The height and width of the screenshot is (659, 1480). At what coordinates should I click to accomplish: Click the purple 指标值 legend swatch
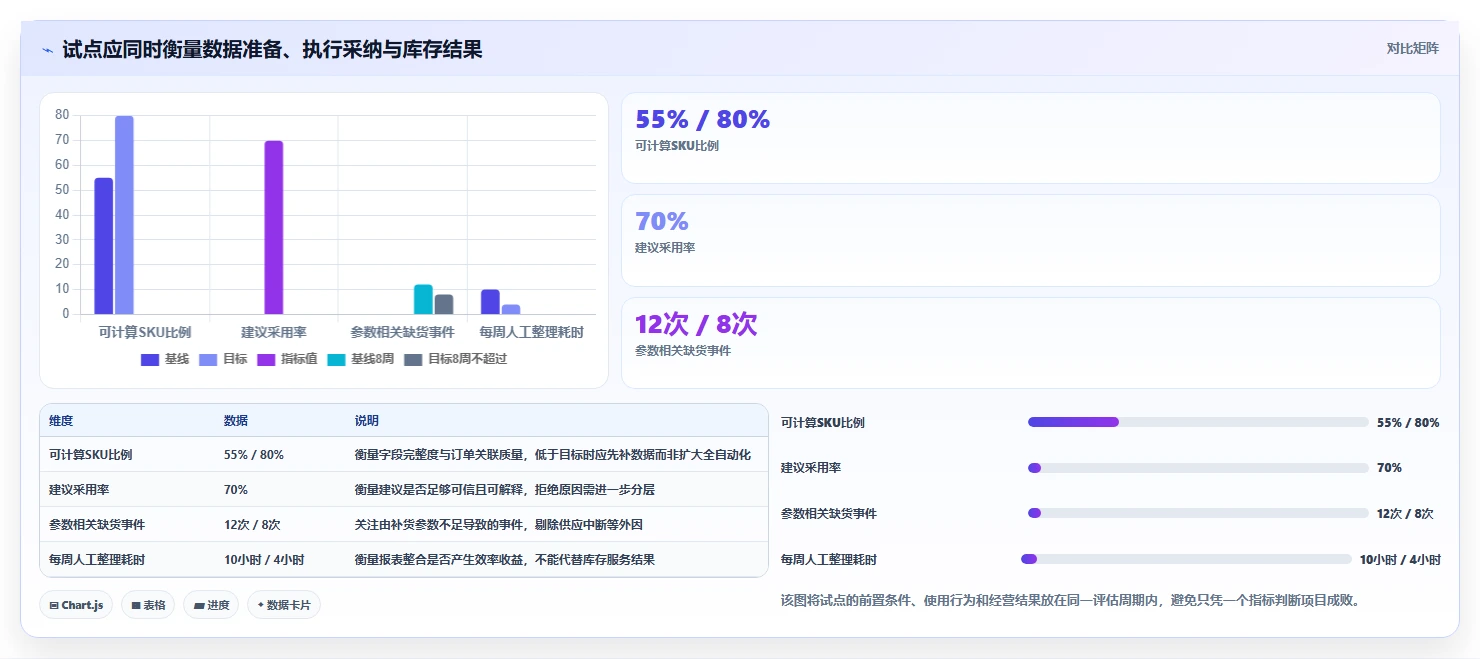266,359
